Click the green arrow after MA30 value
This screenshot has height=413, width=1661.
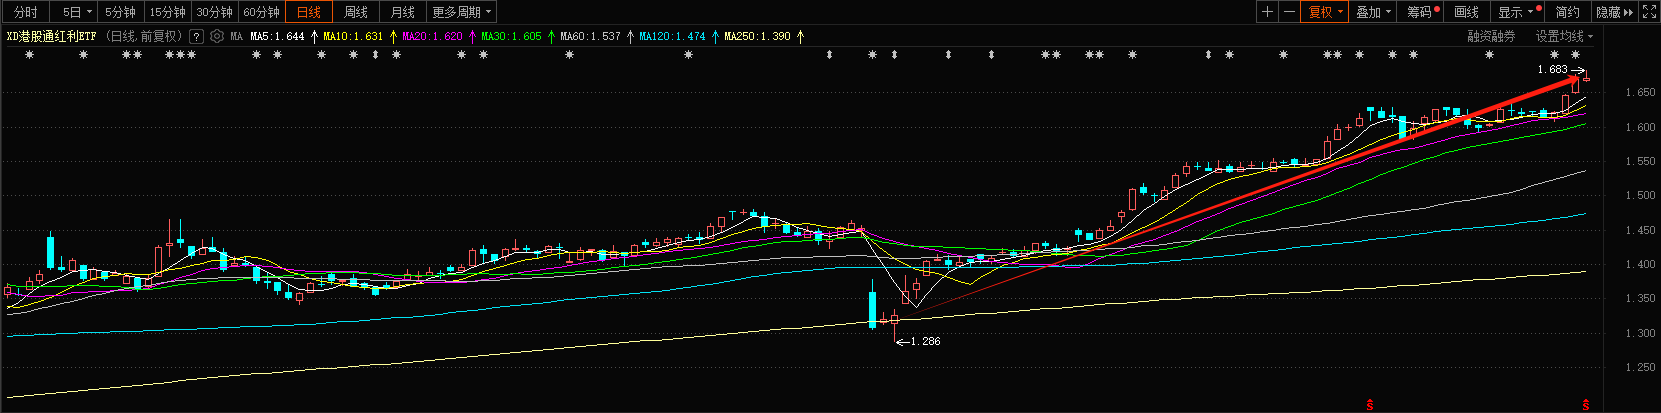pos(551,36)
